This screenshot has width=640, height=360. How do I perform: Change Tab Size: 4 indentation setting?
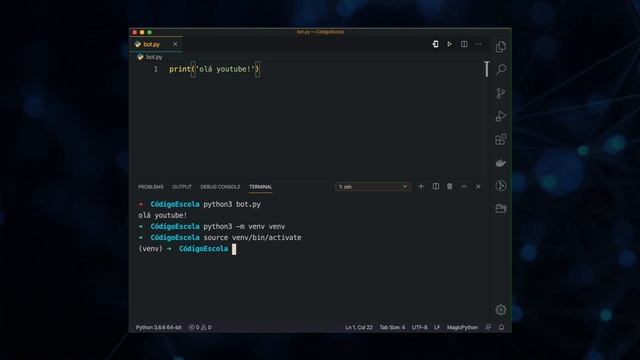(x=392, y=327)
